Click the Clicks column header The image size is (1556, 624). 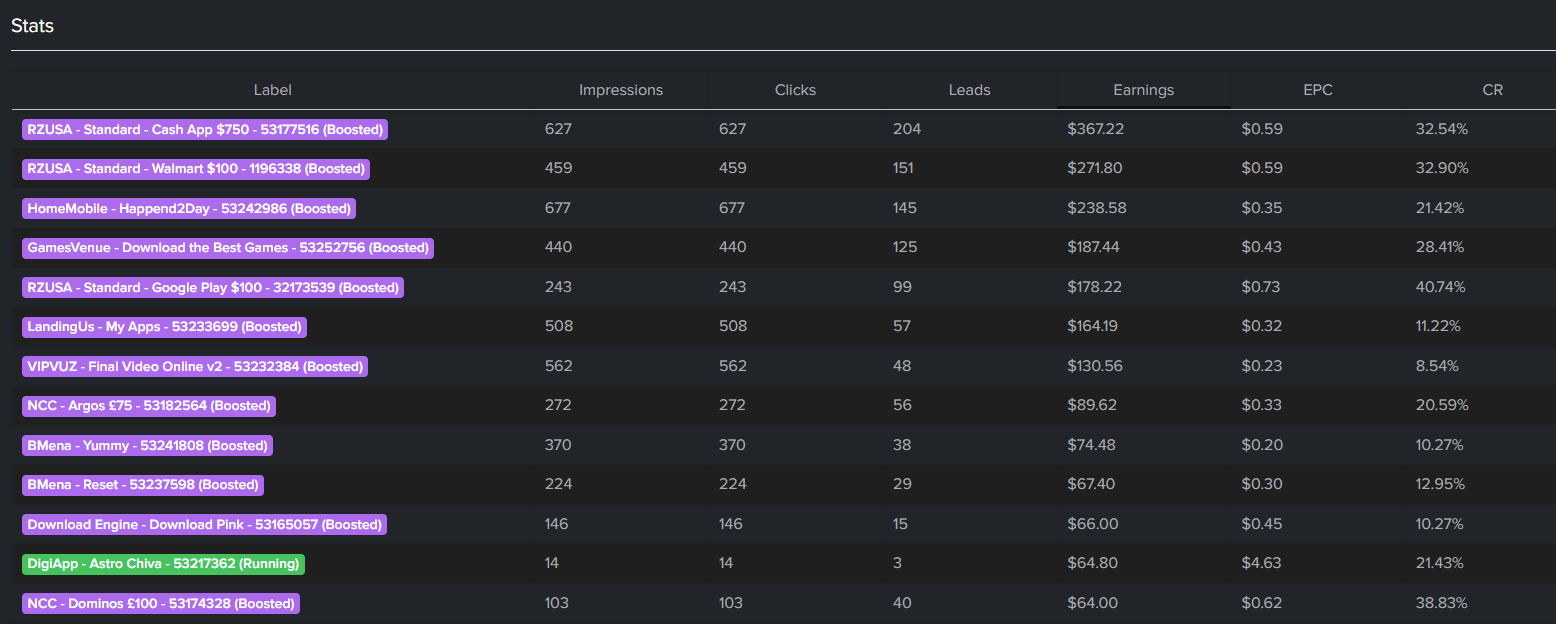795,90
